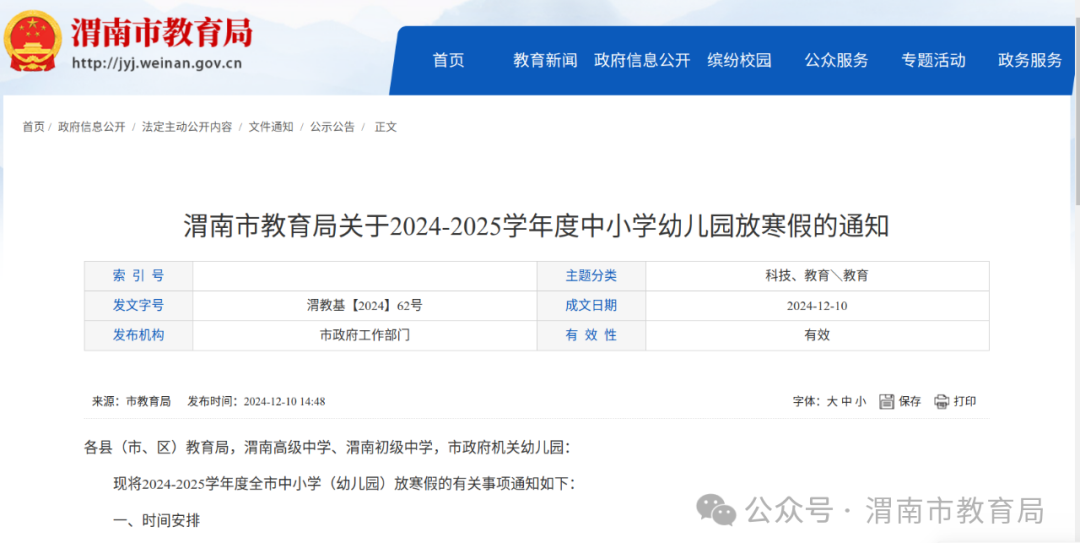Follow the 法定主动公开内容 breadcrumb link
1080x543 pixels.
[187, 127]
